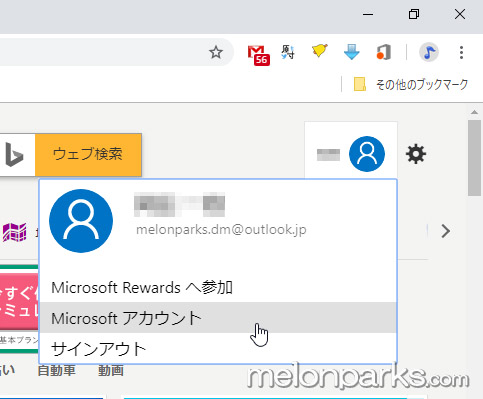Click the purple map icon

pyautogui.click(x=15, y=232)
